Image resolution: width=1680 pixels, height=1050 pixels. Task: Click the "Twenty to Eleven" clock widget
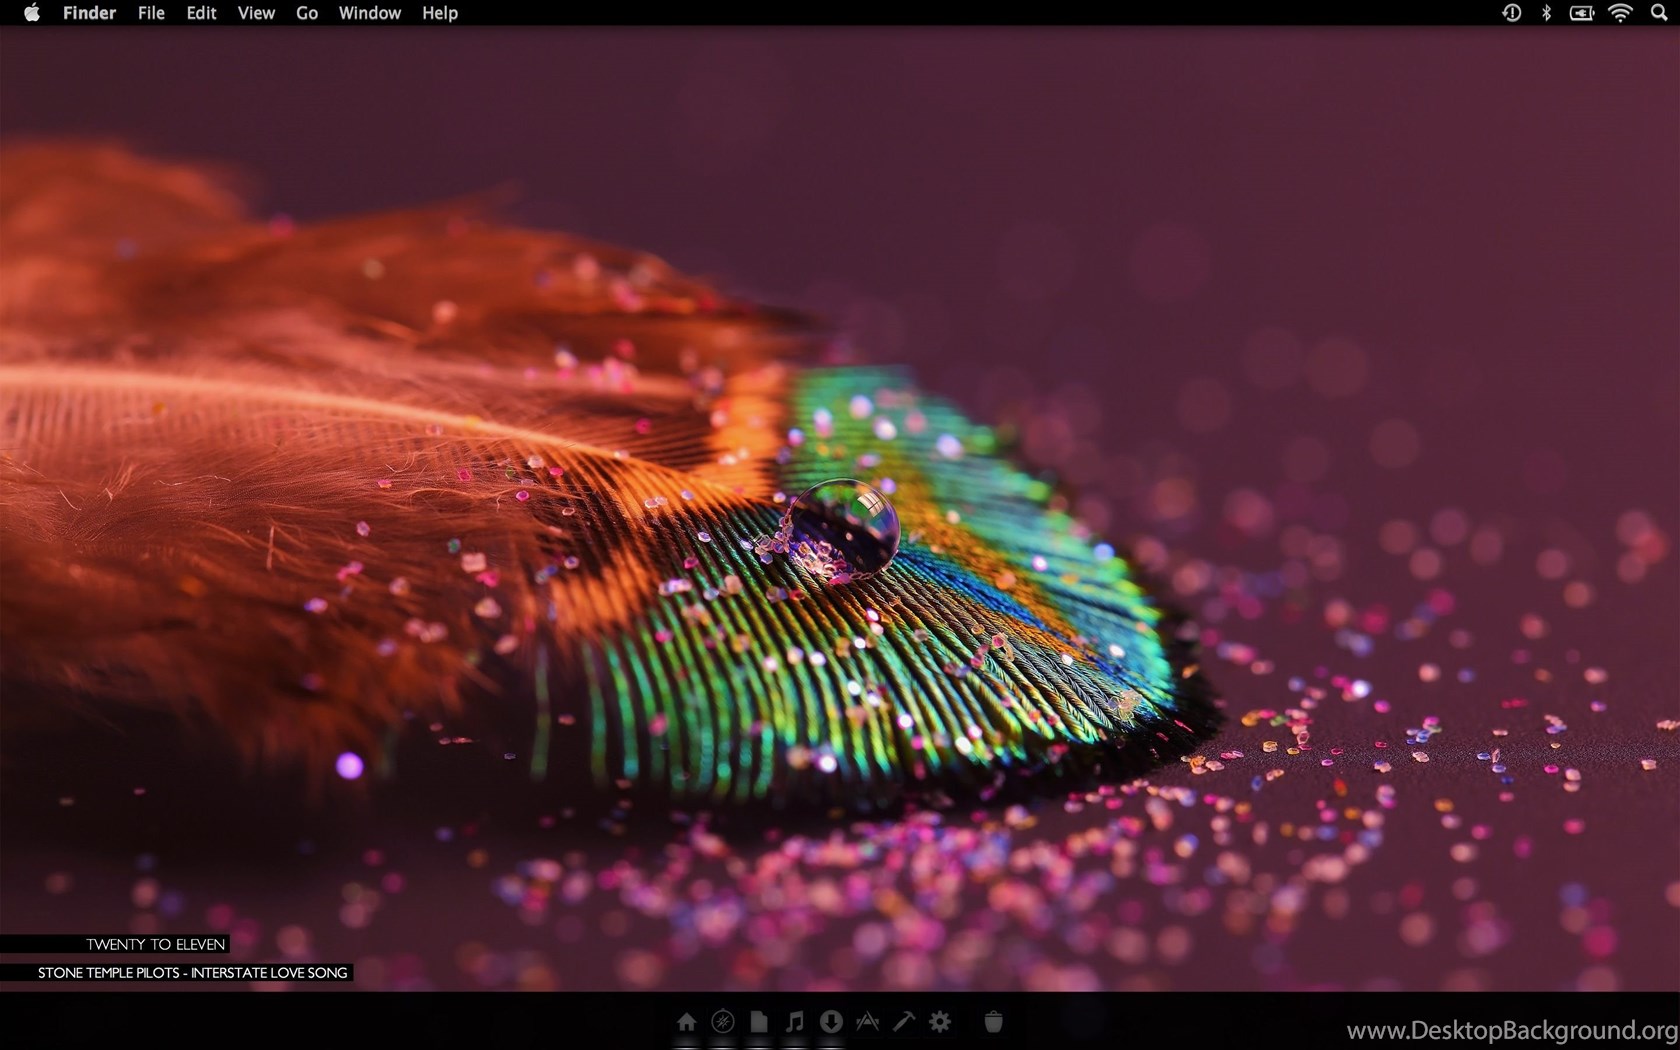(155, 944)
